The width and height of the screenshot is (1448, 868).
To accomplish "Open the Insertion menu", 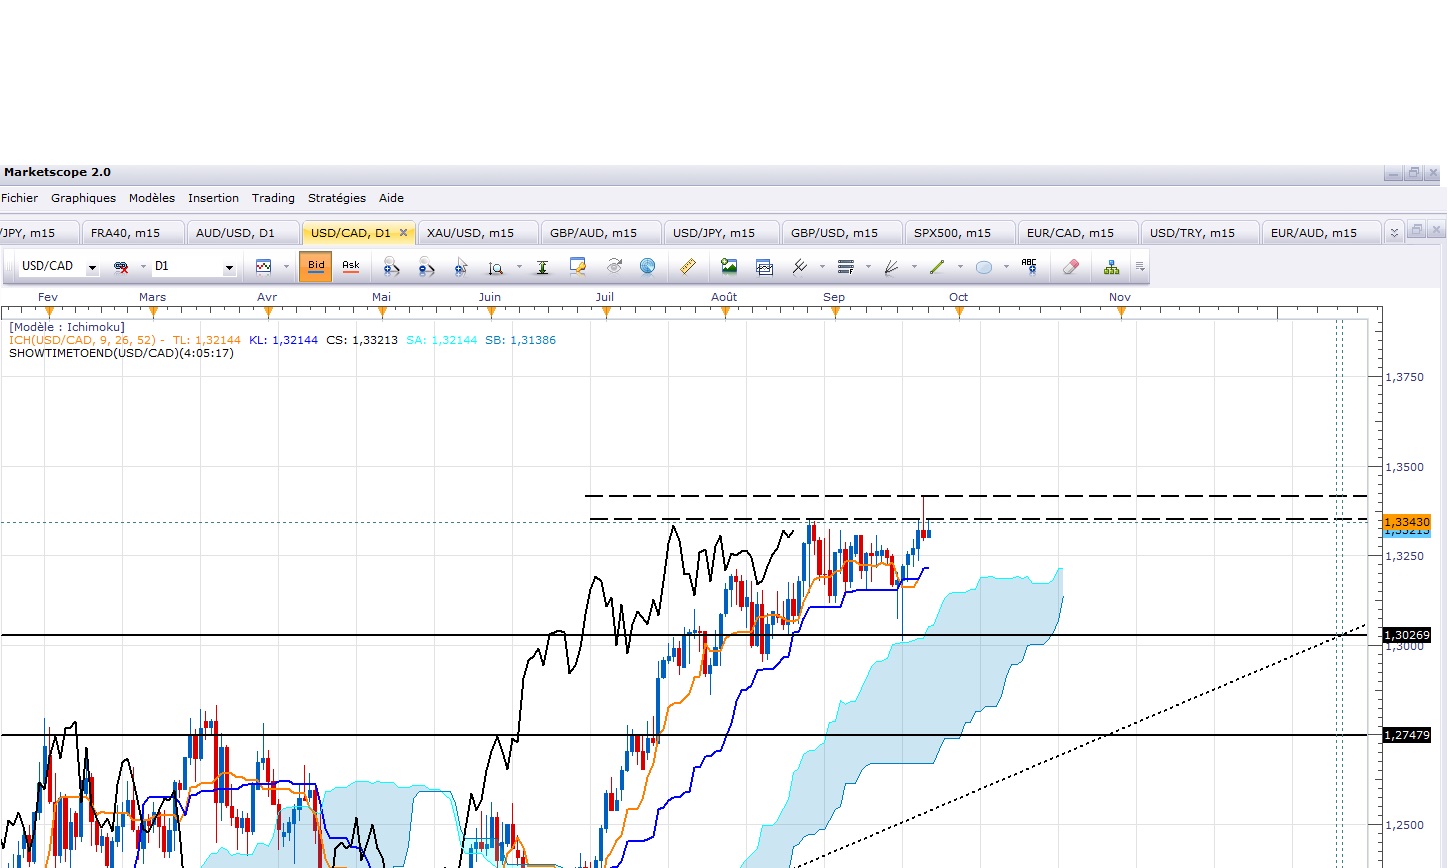I will (213, 198).
